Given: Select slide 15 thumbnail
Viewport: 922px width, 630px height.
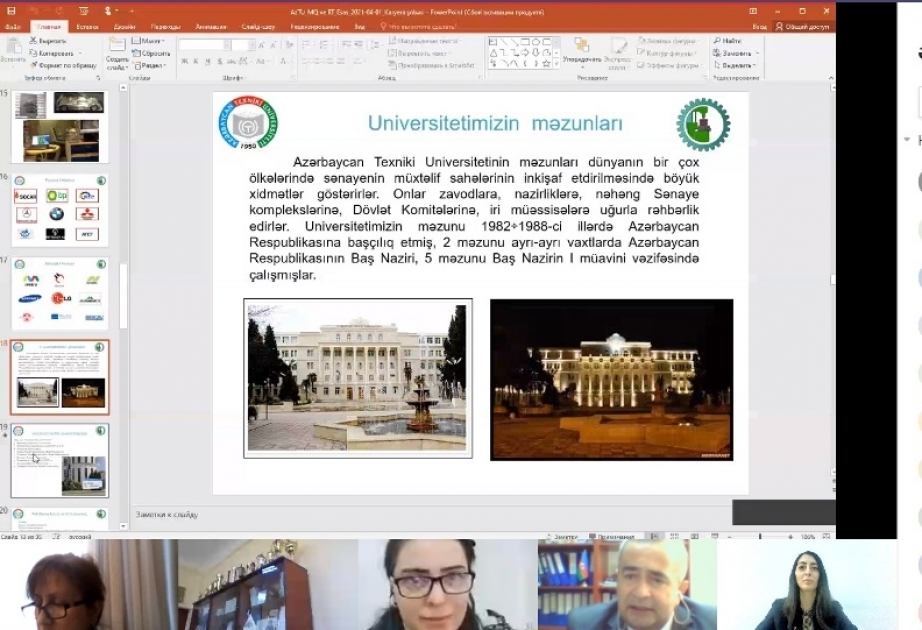Looking at the screenshot, I should point(60,127).
